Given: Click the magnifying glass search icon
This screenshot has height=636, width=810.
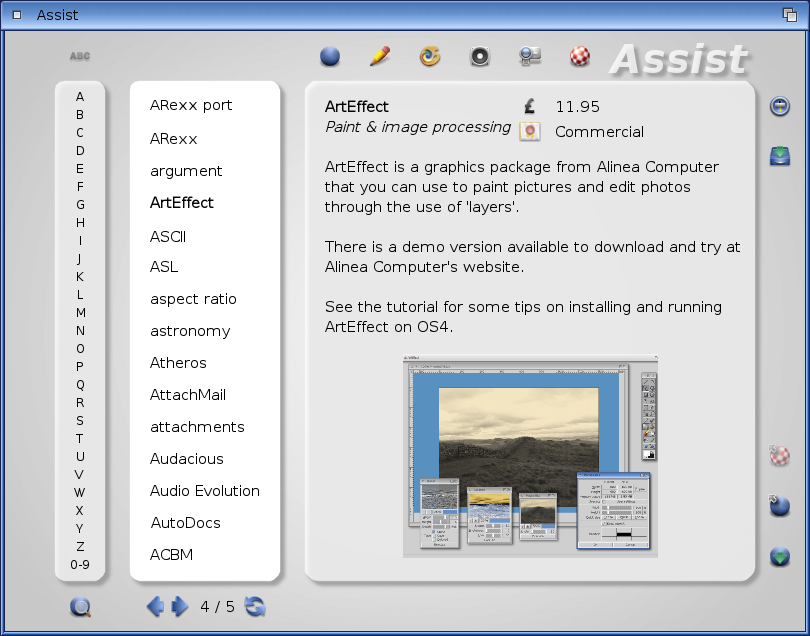Looking at the screenshot, I should click(81, 607).
